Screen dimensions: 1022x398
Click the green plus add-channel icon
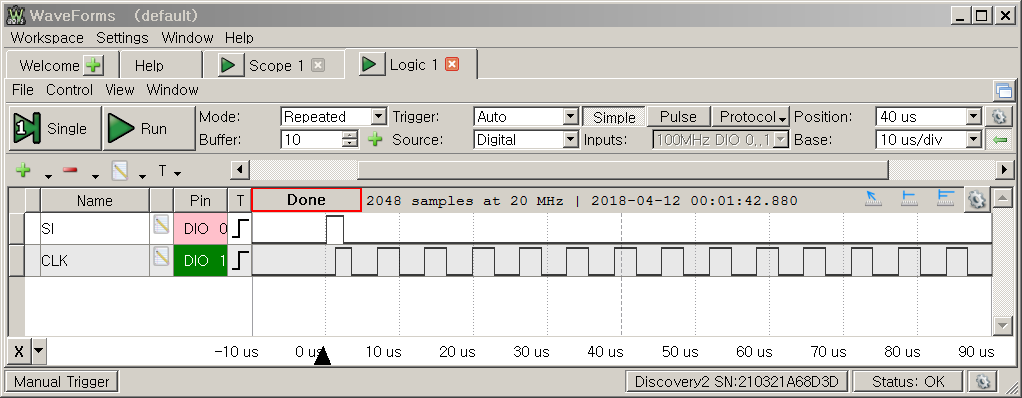(23, 171)
